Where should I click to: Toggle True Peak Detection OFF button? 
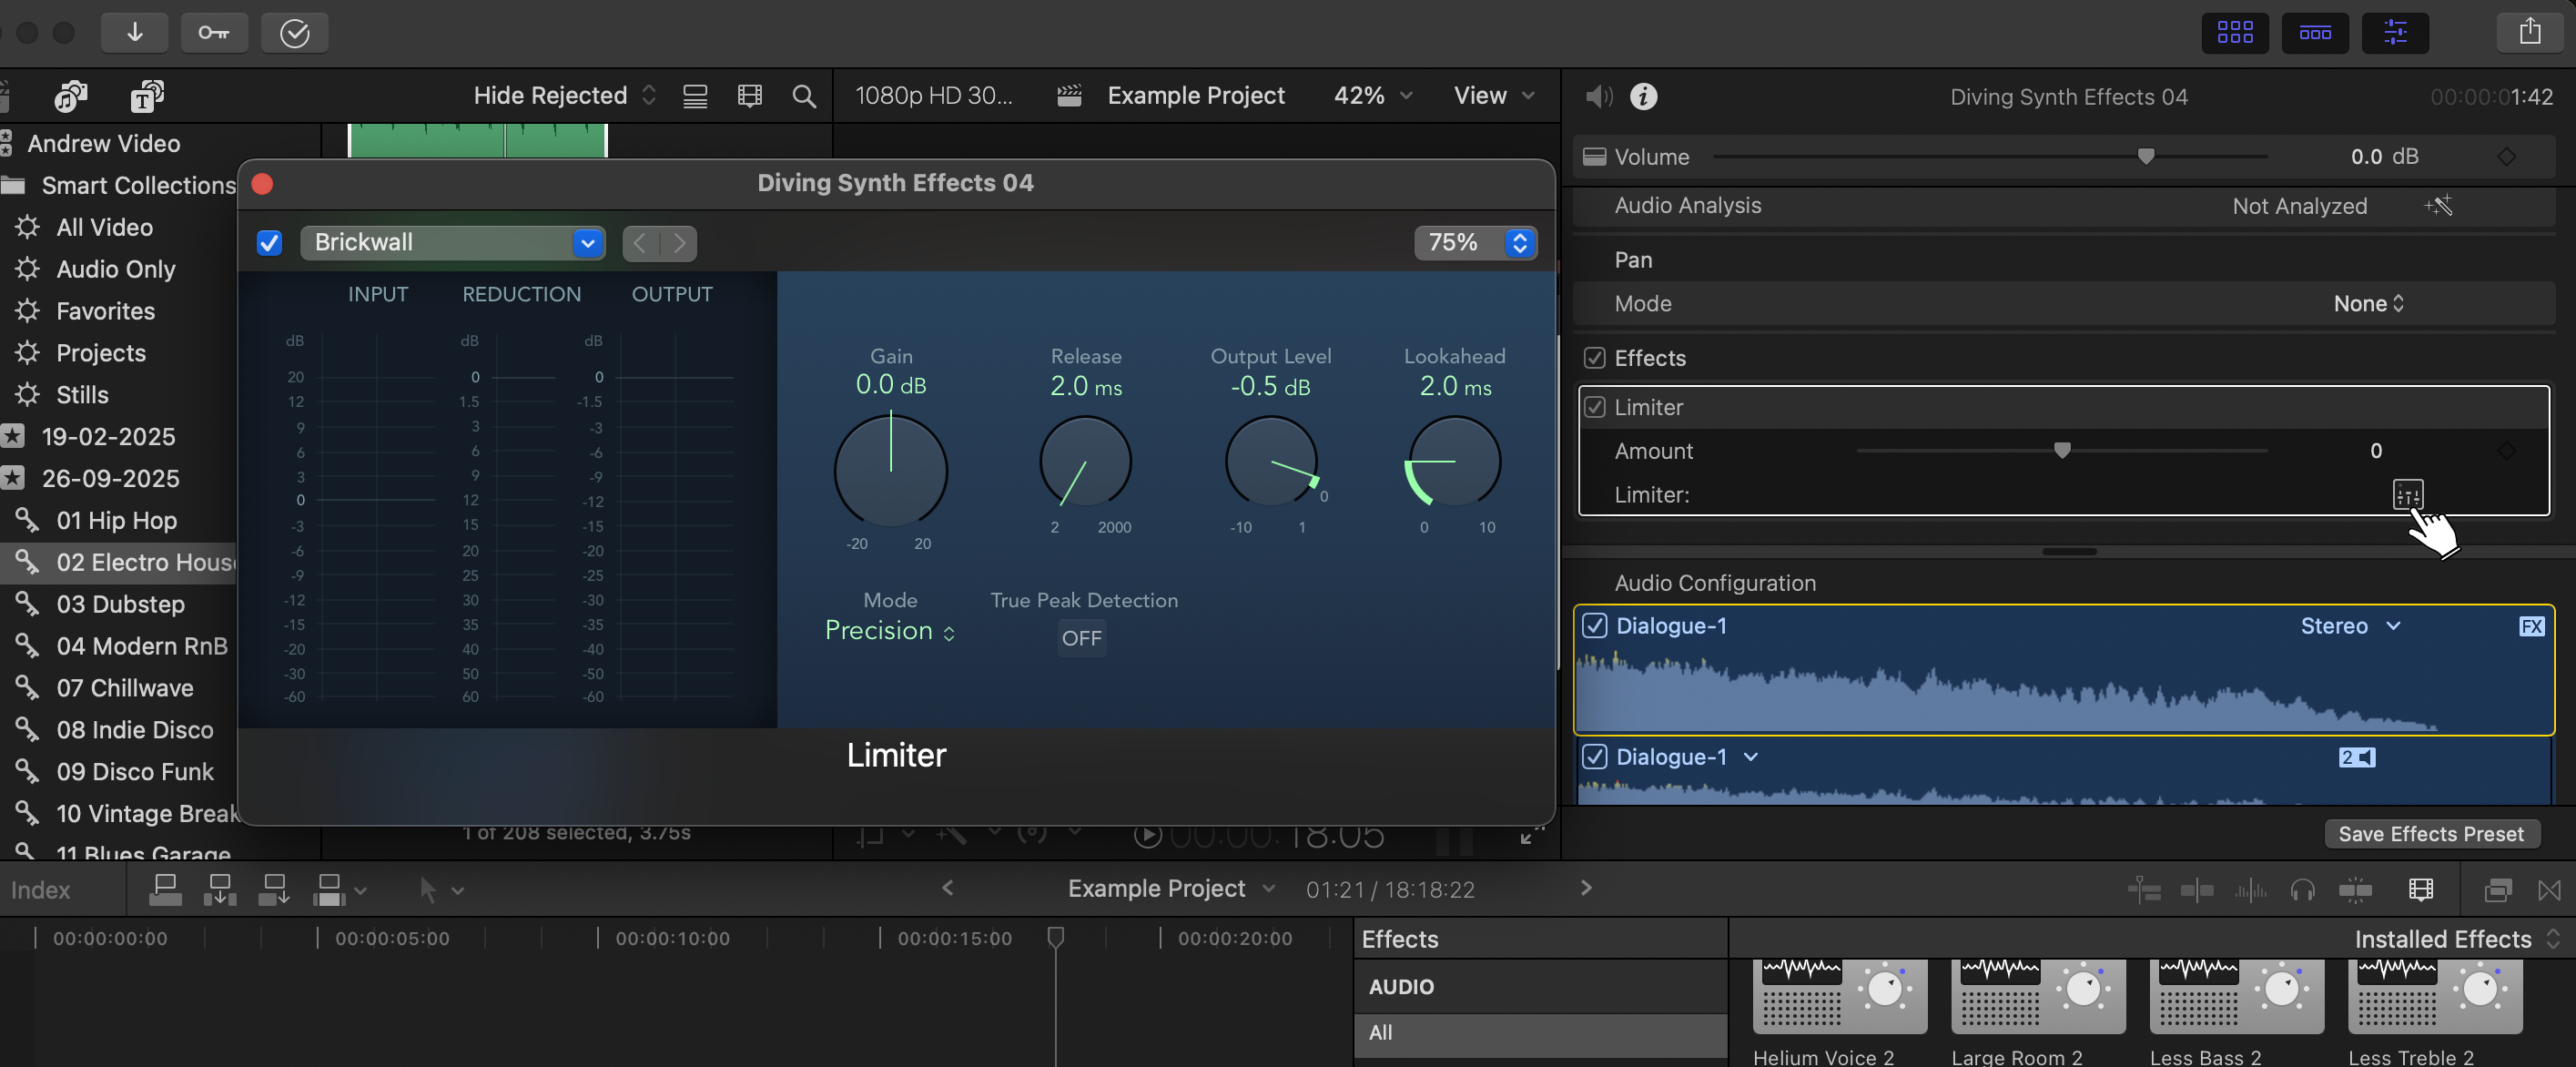pos(1081,638)
